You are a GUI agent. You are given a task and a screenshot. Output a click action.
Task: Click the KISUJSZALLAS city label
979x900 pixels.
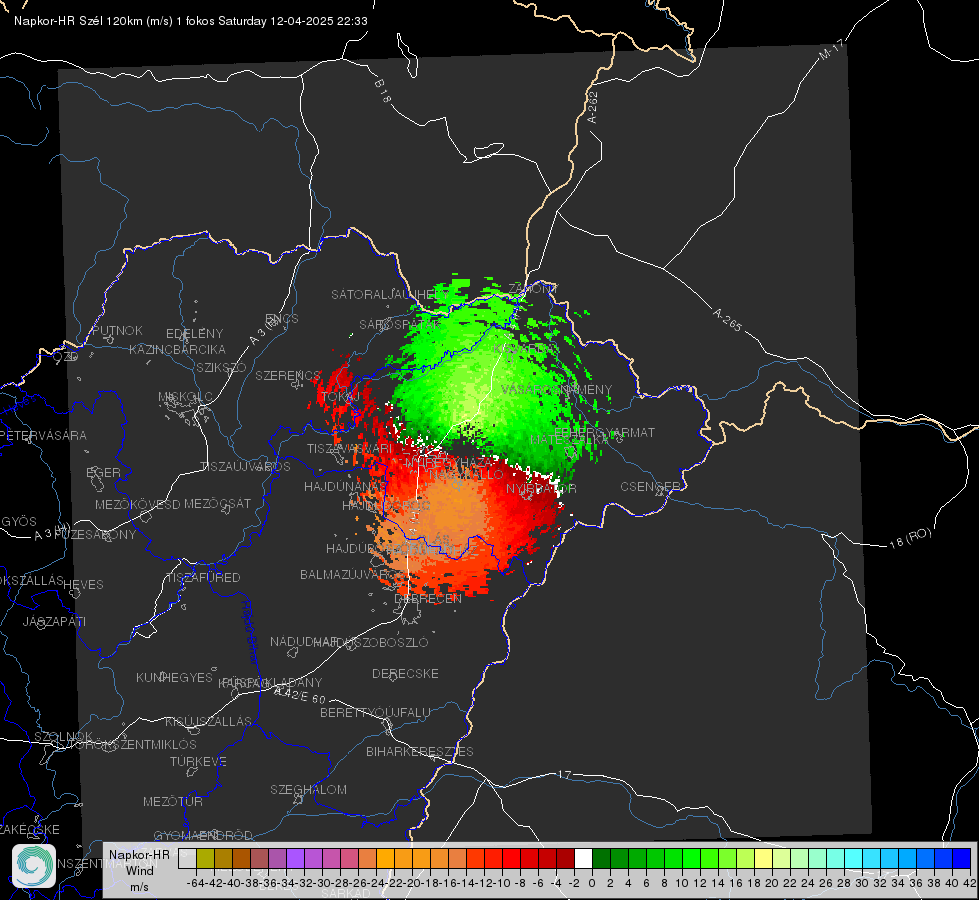click(208, 721)
